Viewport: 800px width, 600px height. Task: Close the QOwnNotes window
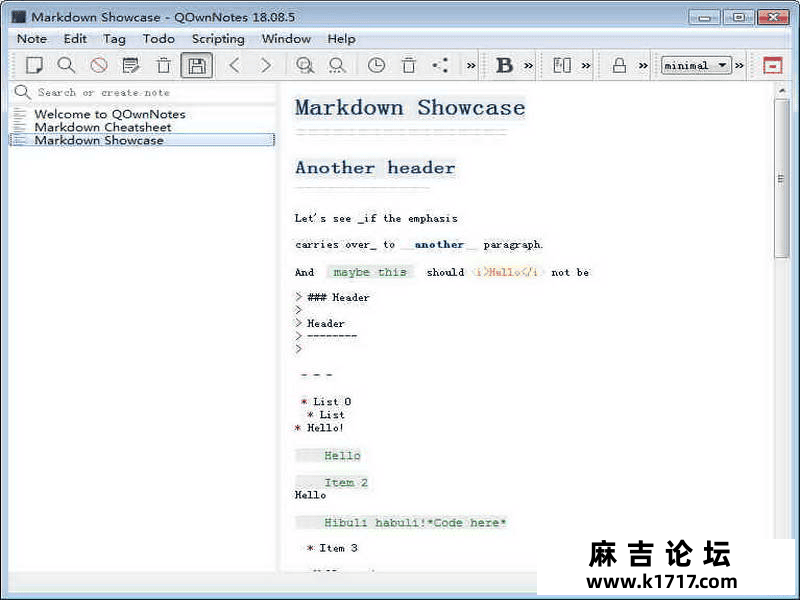pyautogui.click(x=773, y=17)
